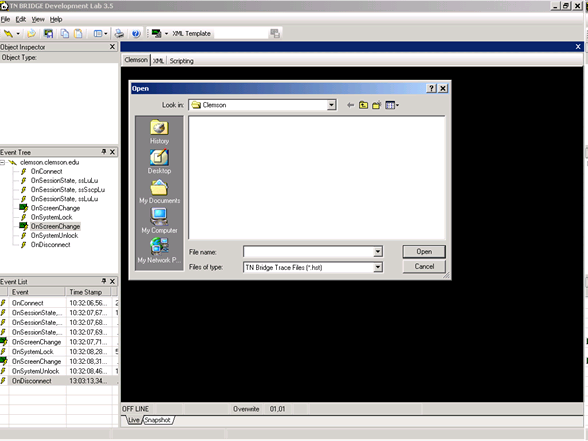Image resolution: width=588 pixels, height=441 pixels.
Task: Click the Print toolbar icon
Action: 119,34
